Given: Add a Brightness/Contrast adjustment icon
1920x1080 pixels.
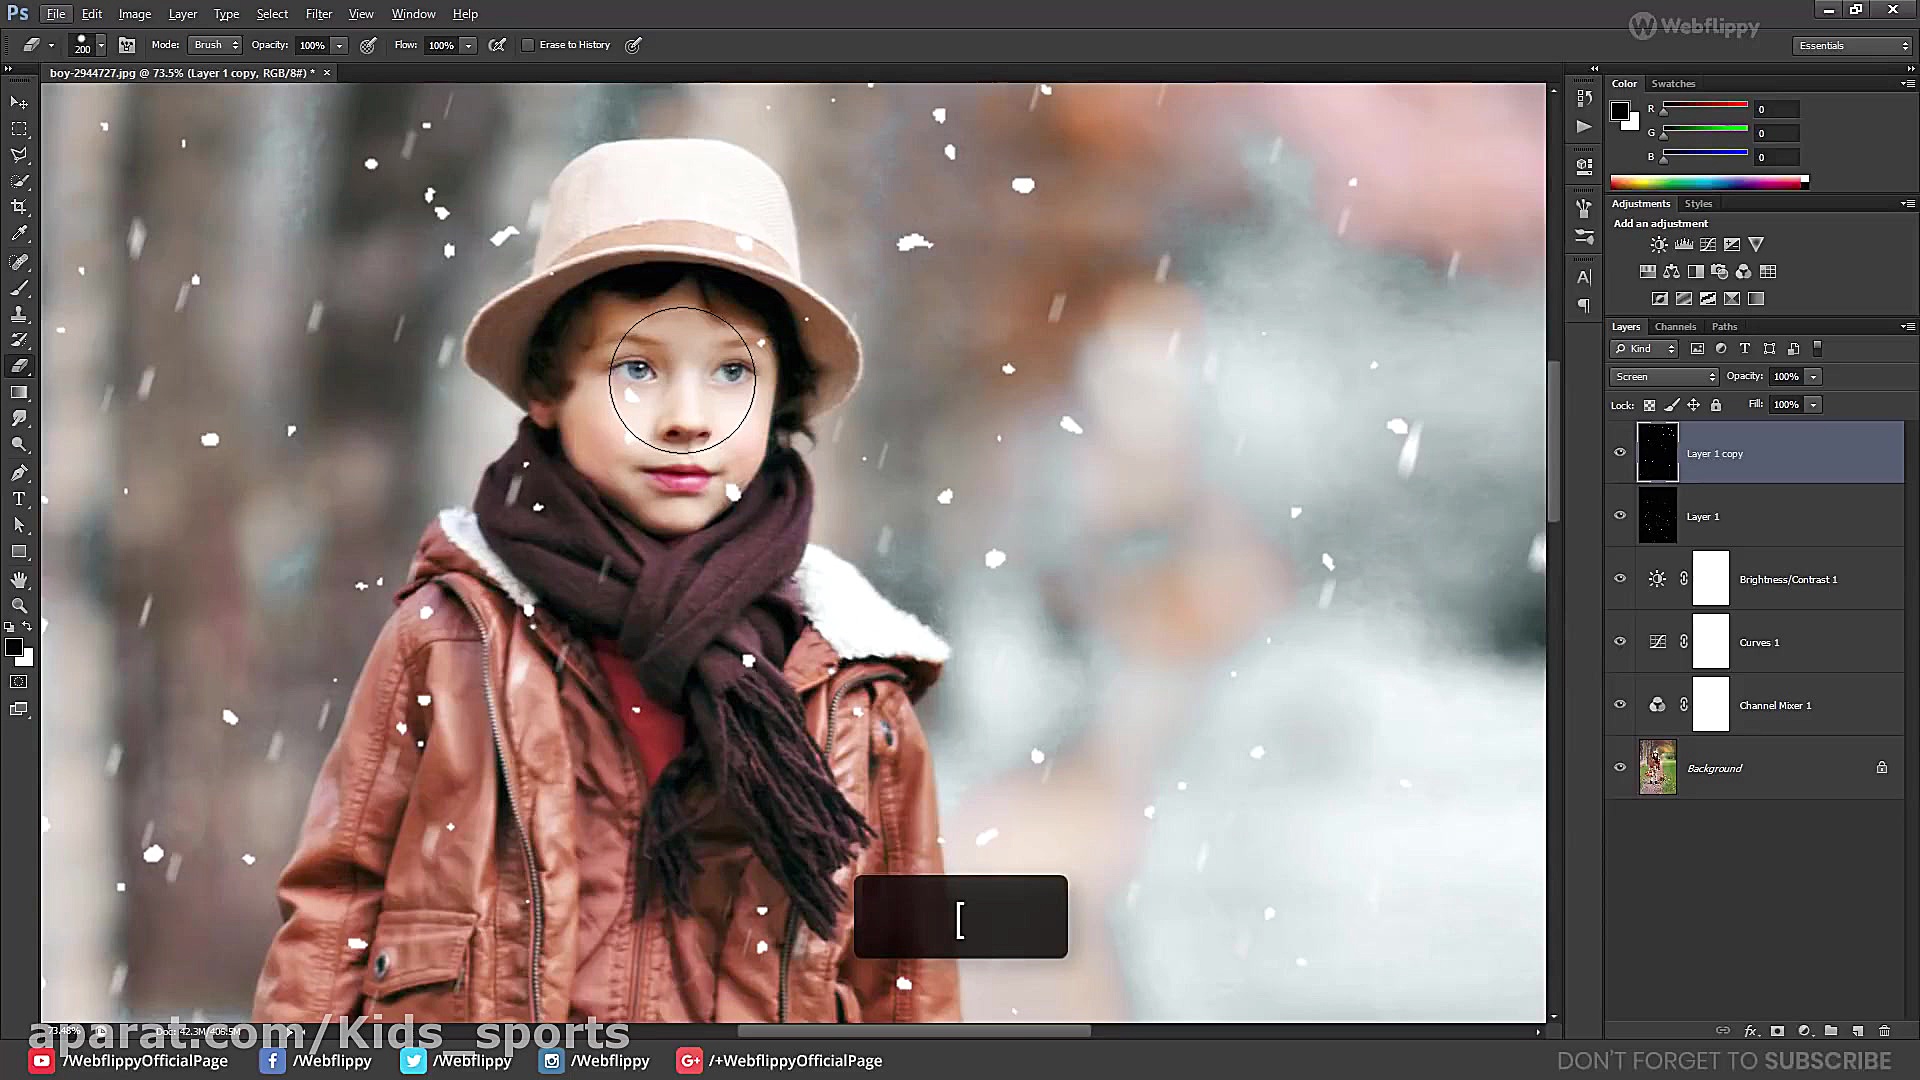Looking at the screenshot, I should pos(1659,244).
